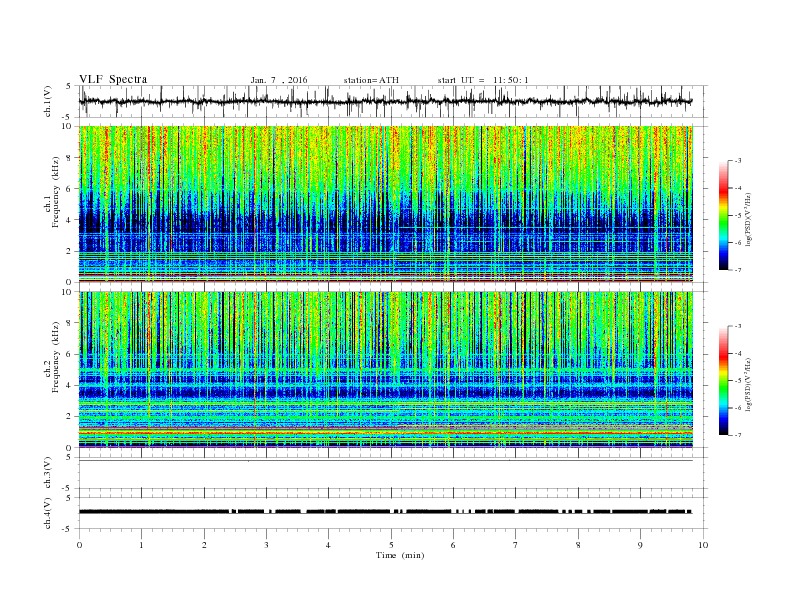Click the ch.1 'Frequency (kHz)' axis label
Screen dimensions: 792x612
coord(56,193)
